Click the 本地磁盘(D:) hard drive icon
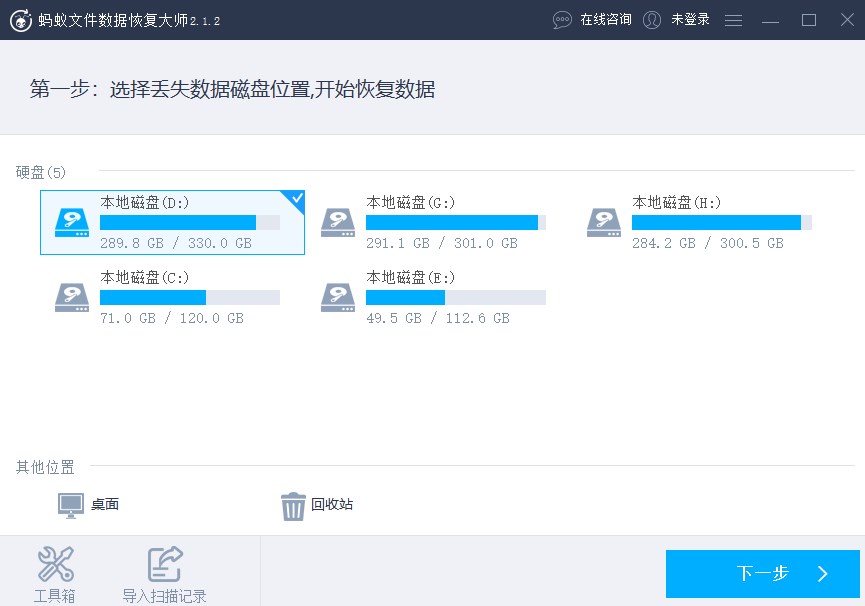 [x=70, y=222]
